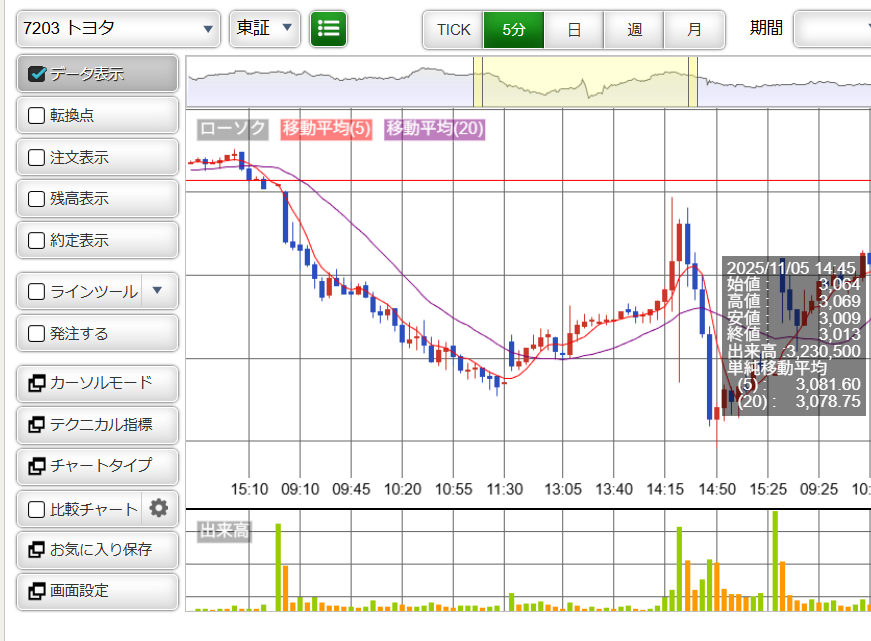Click the お気に入り保存 popup window icon
The image size is (871, 641).
[37, 550]
